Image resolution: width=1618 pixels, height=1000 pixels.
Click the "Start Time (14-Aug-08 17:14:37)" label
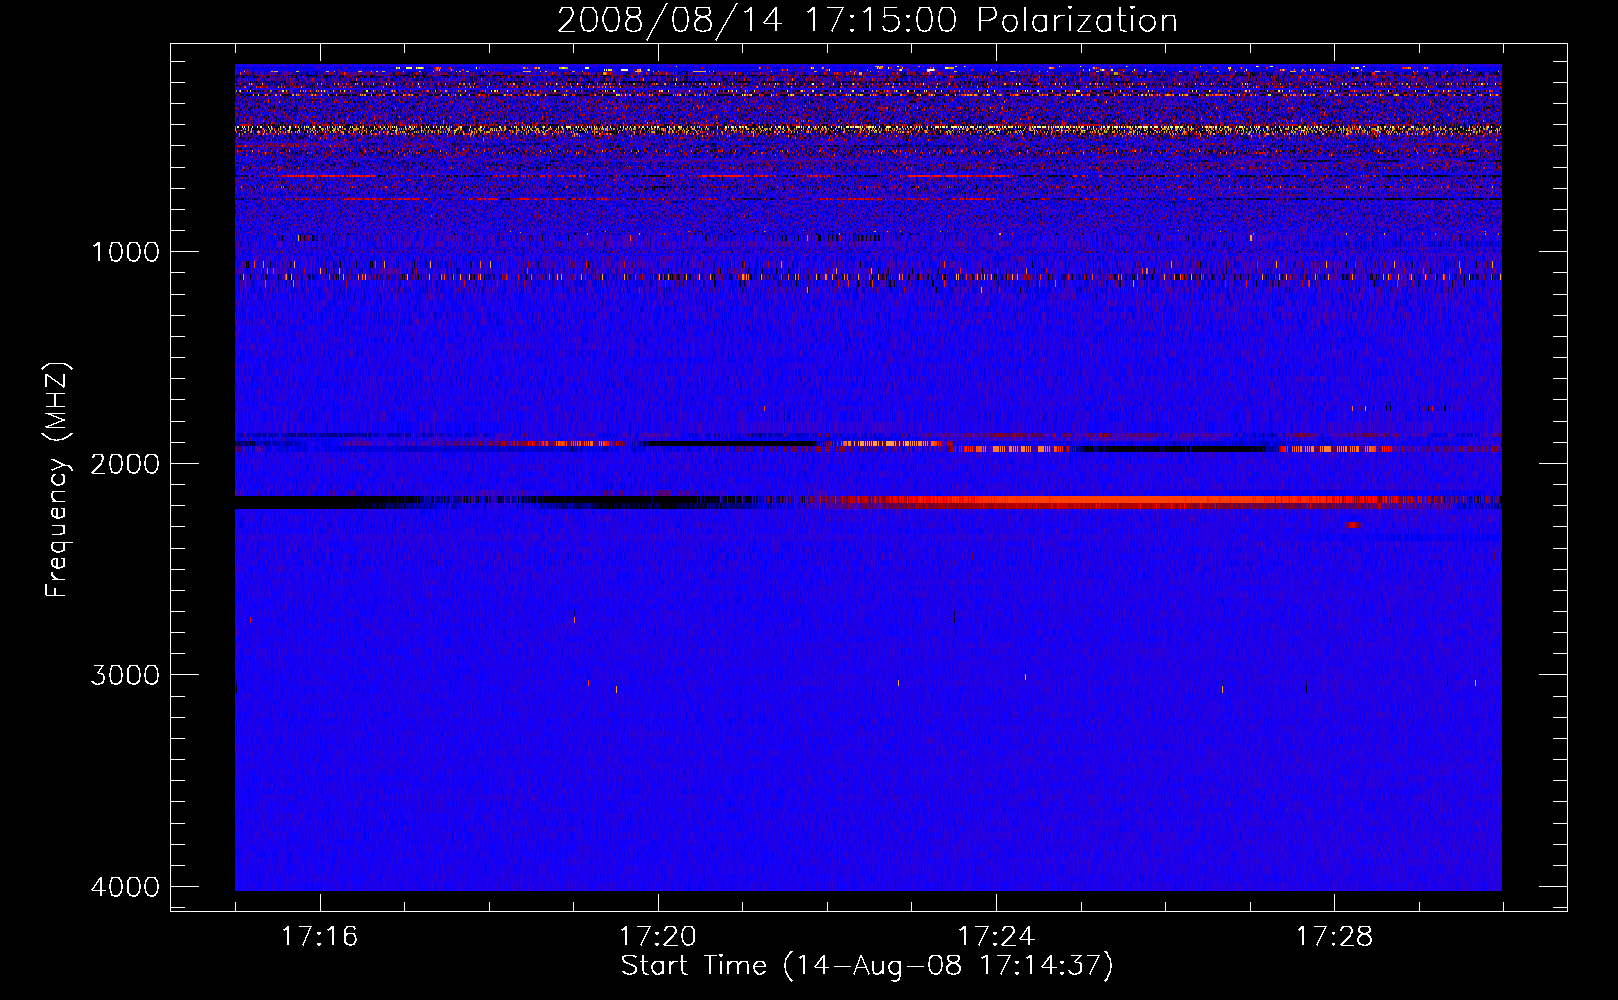tap(867, 966)
